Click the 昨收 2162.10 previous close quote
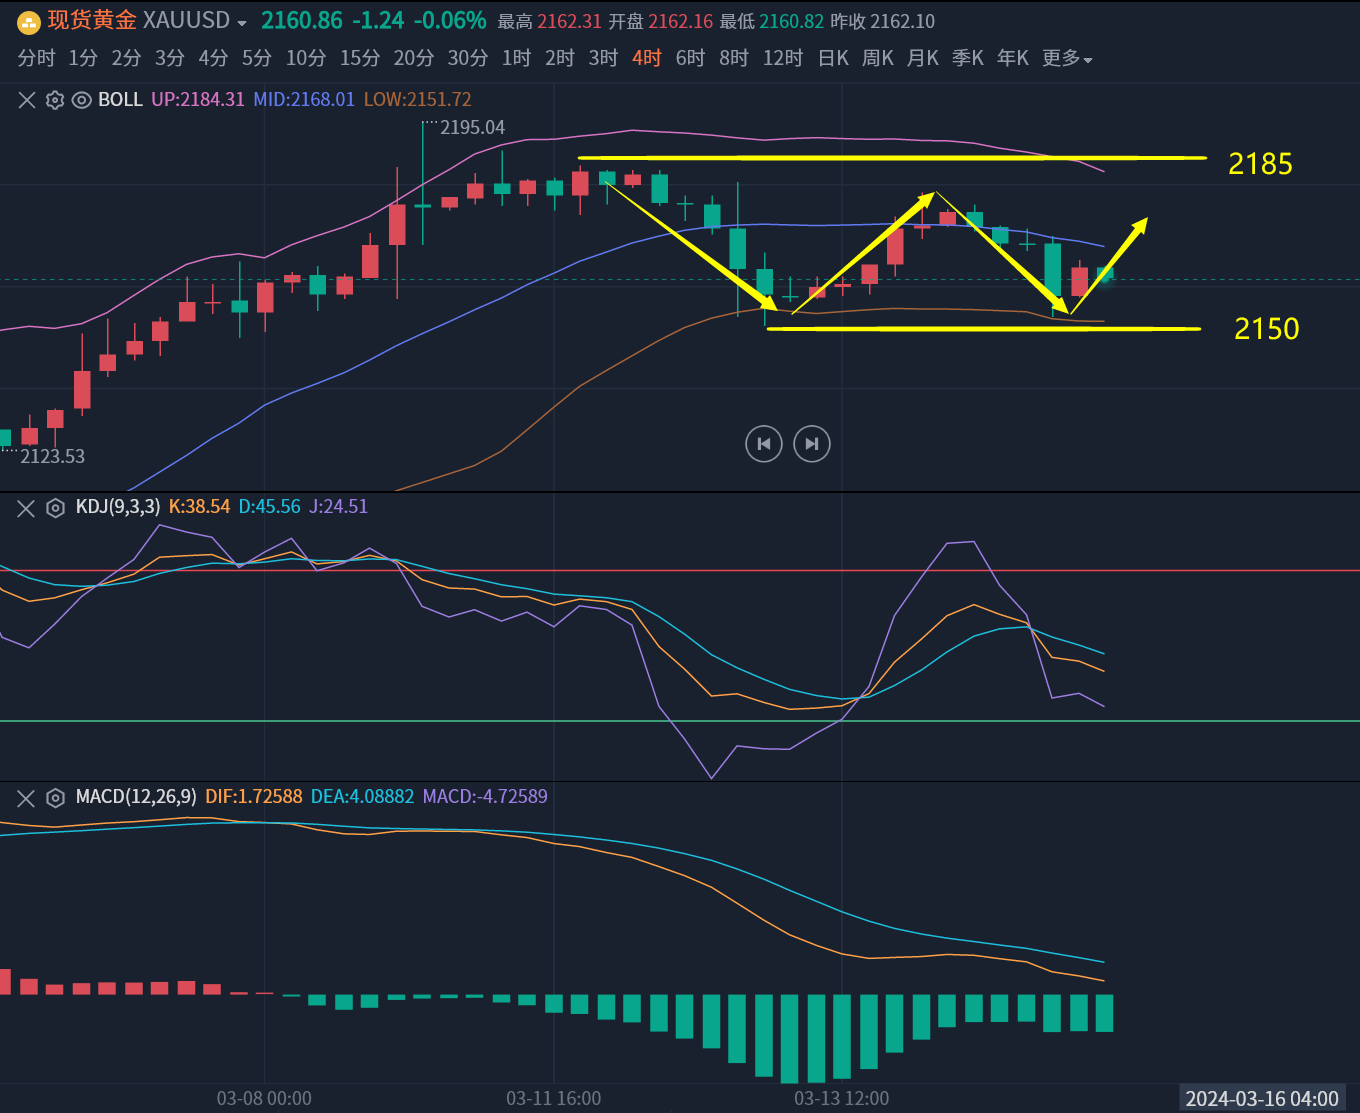 tap(883, 22)
